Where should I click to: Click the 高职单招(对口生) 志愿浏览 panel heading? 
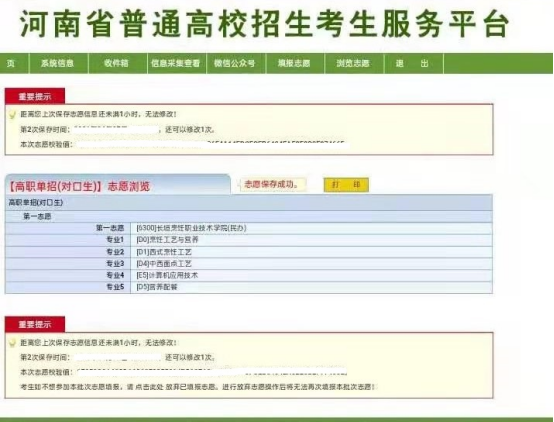coord(79,186)
